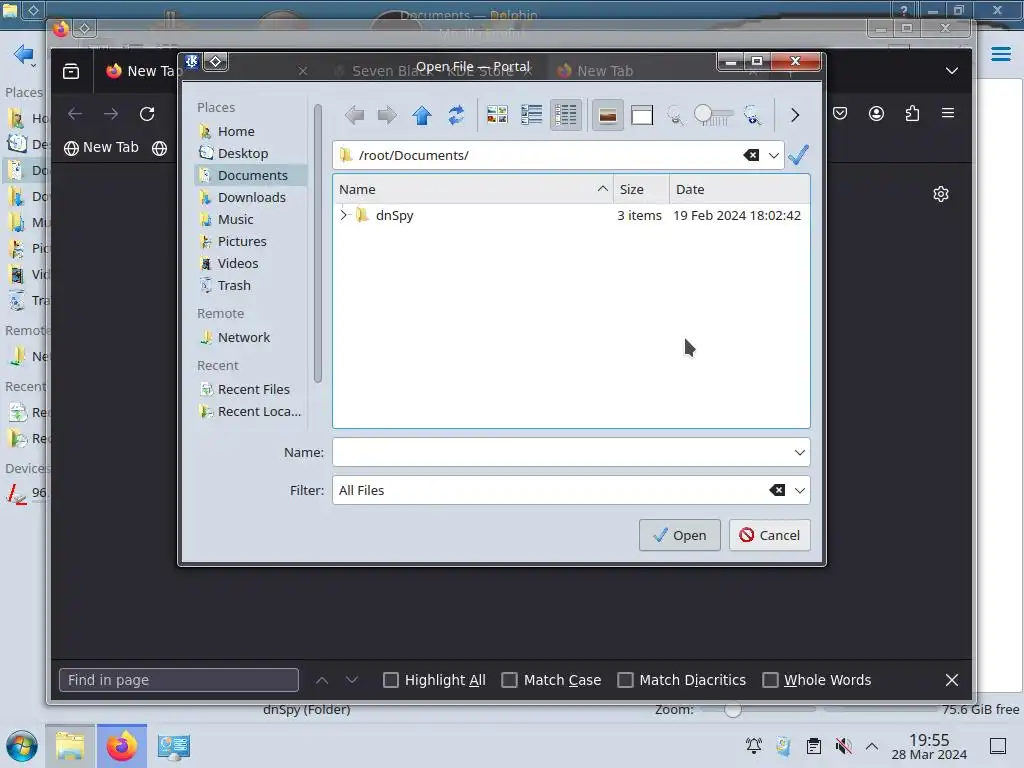Adjust the icon size zoom slider
The width and height of the screenshot is (1024, 768).
pos(713,116)
